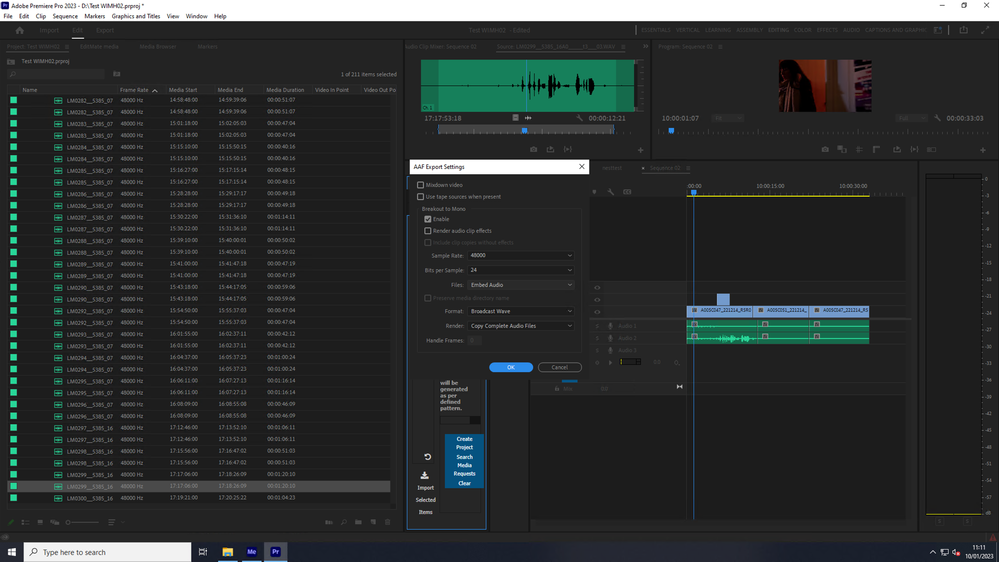The width and height of the screenshot is (999, 562).
Task: Open Format Broadcast Wave dropdown
Action: click(x=521, y=312)
